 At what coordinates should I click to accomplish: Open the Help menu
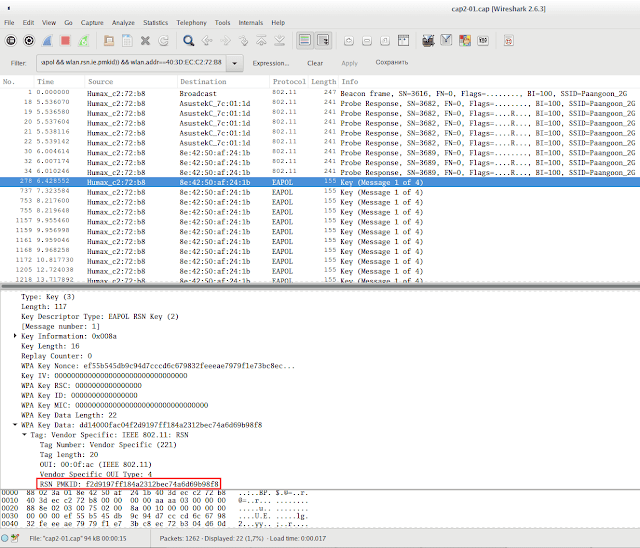(x=278, y=23)
